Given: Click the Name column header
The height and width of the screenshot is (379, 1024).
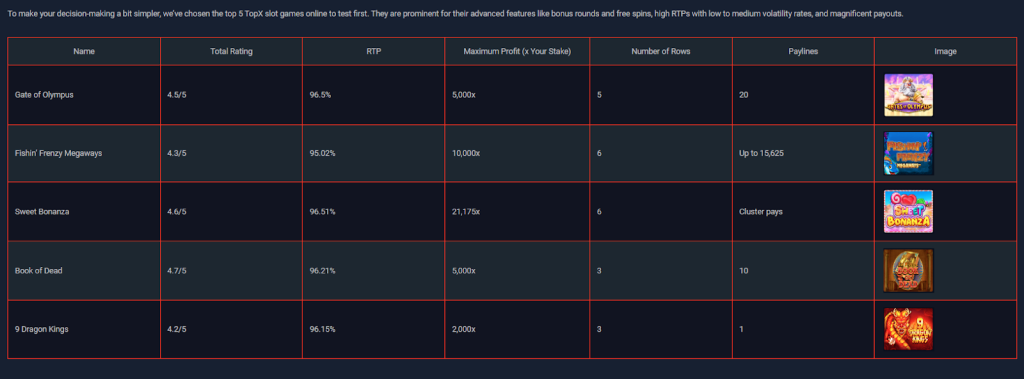Looking at the screenshot, I should click(x=84, y=52).
